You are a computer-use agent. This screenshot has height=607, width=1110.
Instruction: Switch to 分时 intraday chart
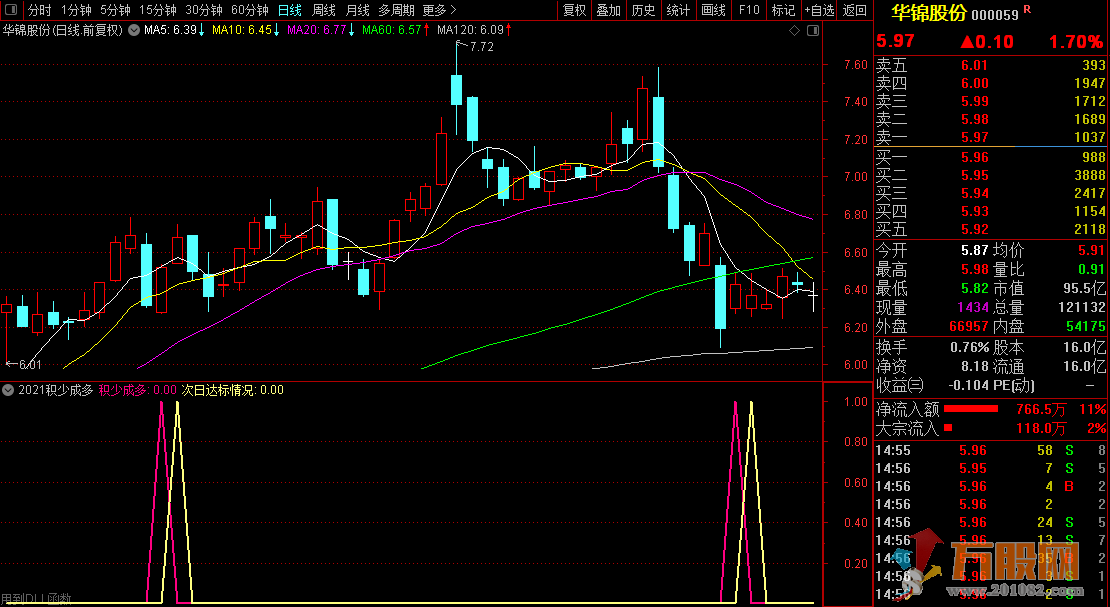click(x=40, y=10)
